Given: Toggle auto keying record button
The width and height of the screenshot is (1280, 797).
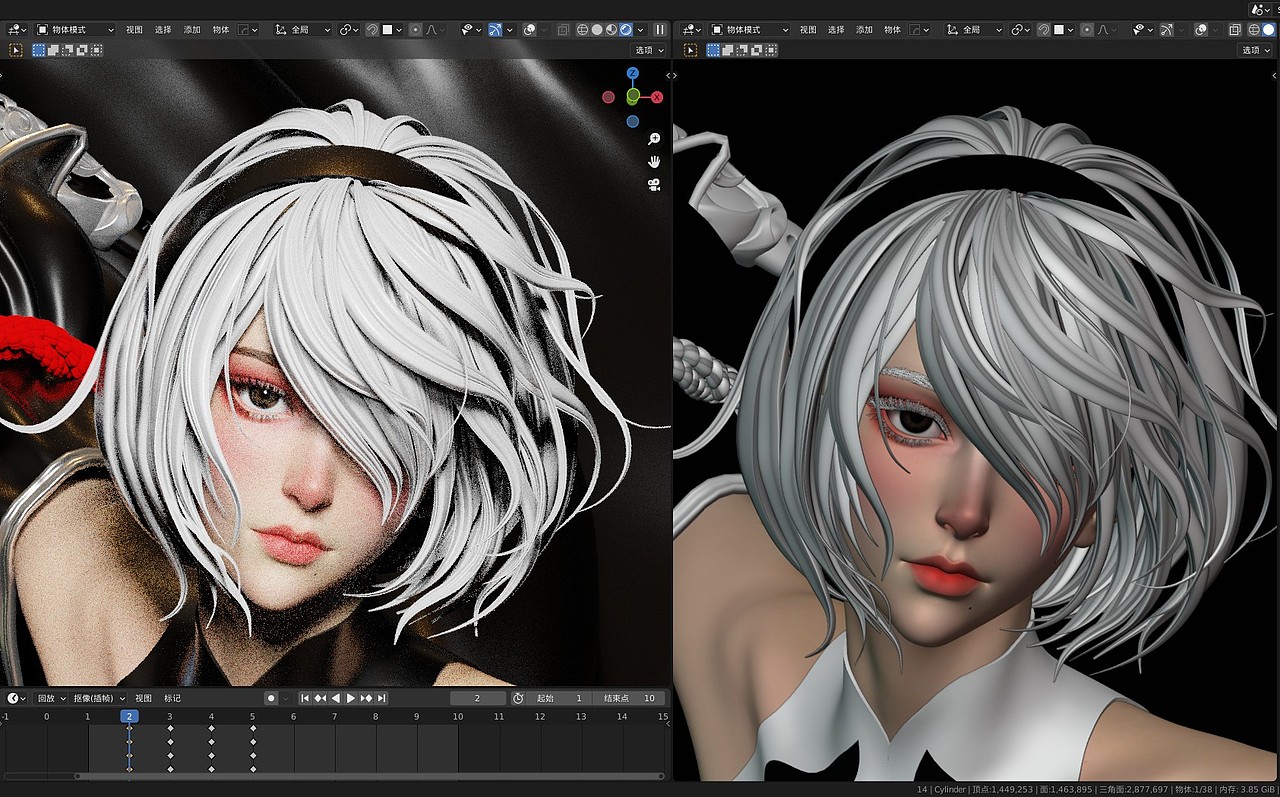Looking at the screenshot, I should pyautogui.click(x=271, y=698).
